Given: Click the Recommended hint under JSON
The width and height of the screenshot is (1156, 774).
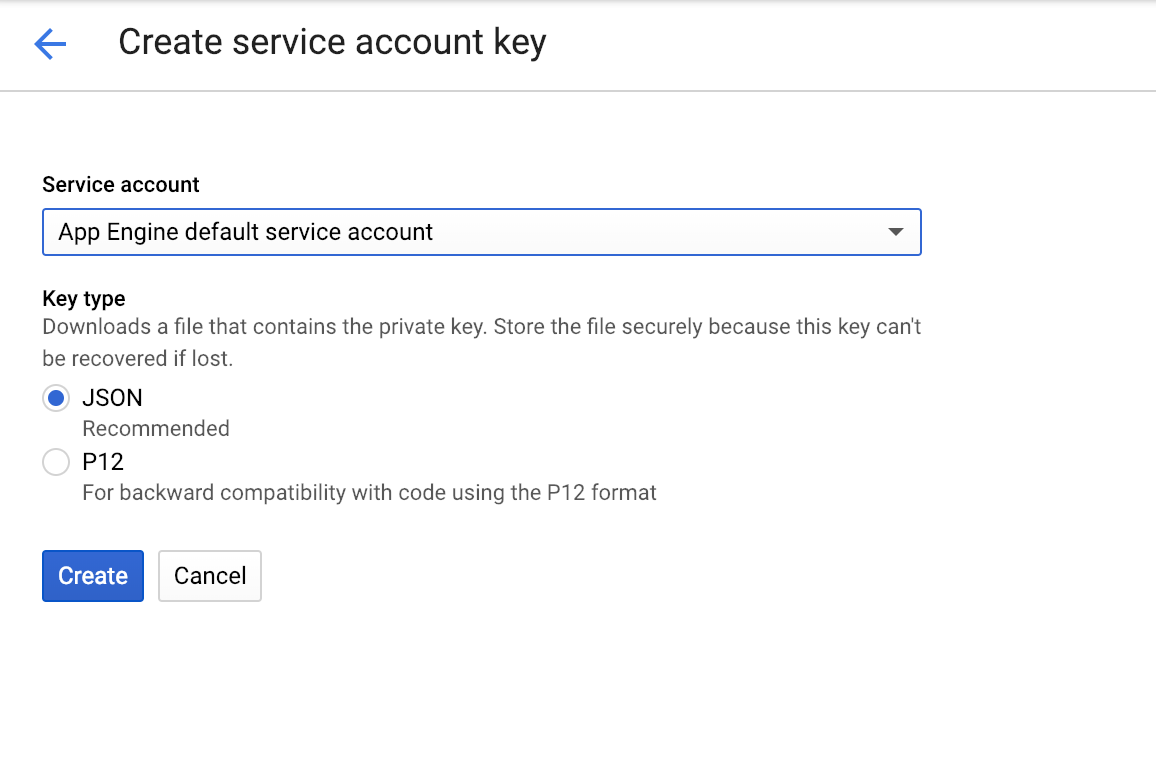Looking at the screenshot, I should pos(156,429).
